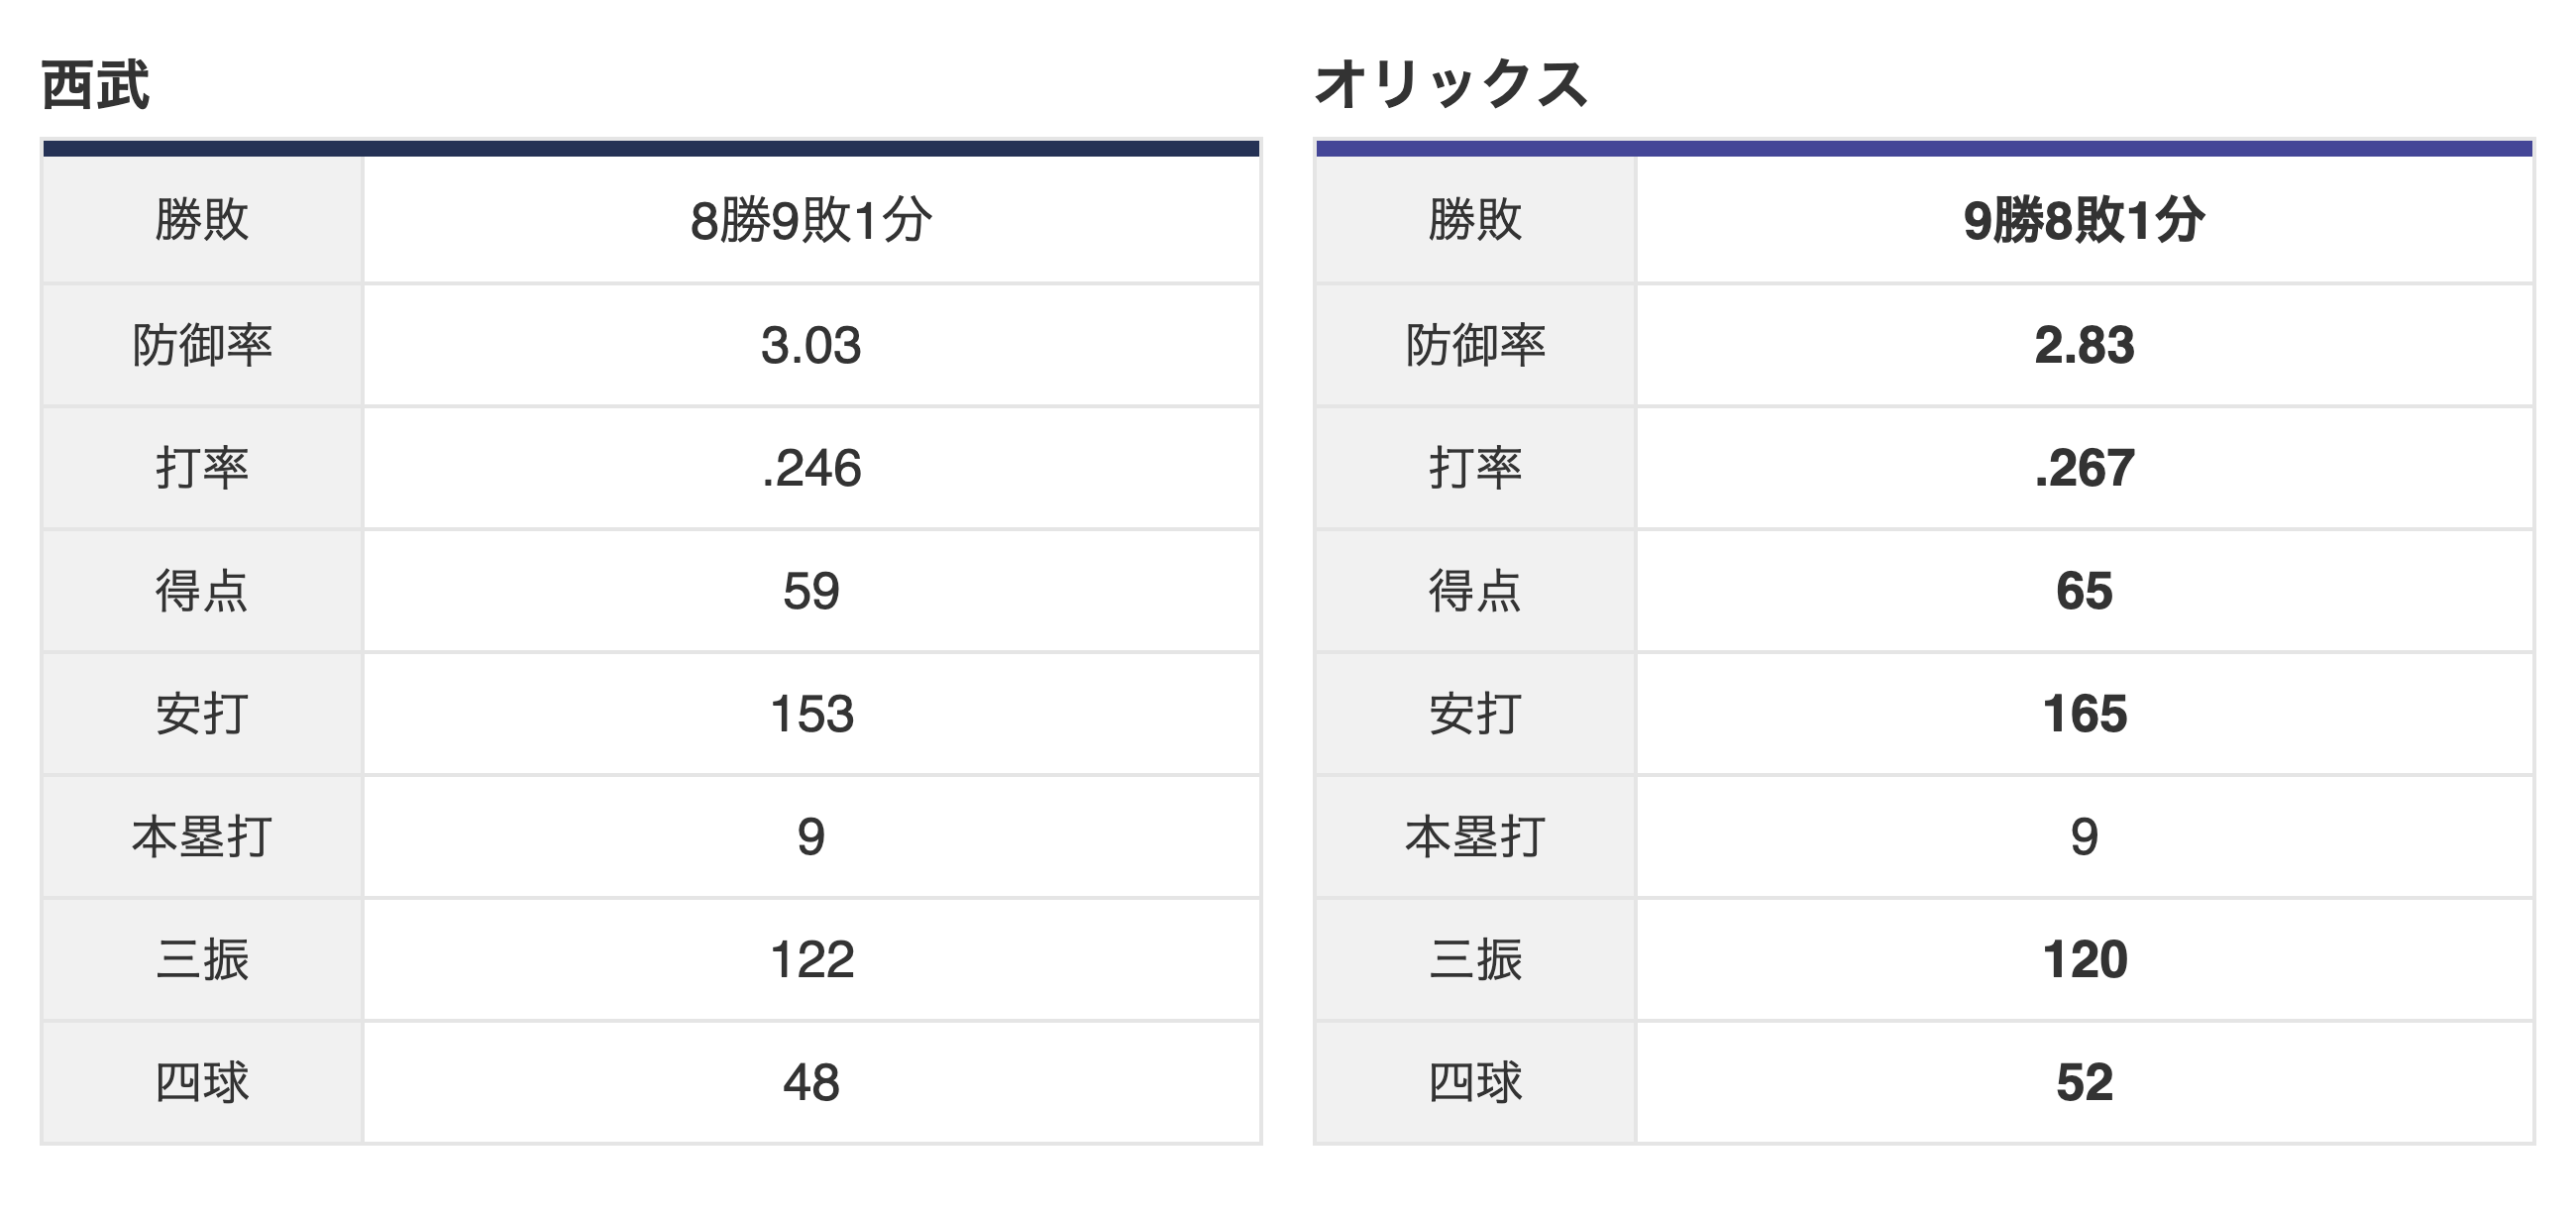Click the Seibu 打率 value .246
Screen dimensions: 2576x1219
point(811,468)
